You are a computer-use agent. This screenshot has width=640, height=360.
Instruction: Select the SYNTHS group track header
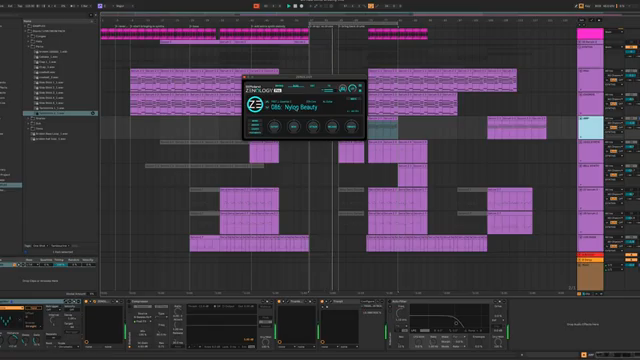point(590,56)
